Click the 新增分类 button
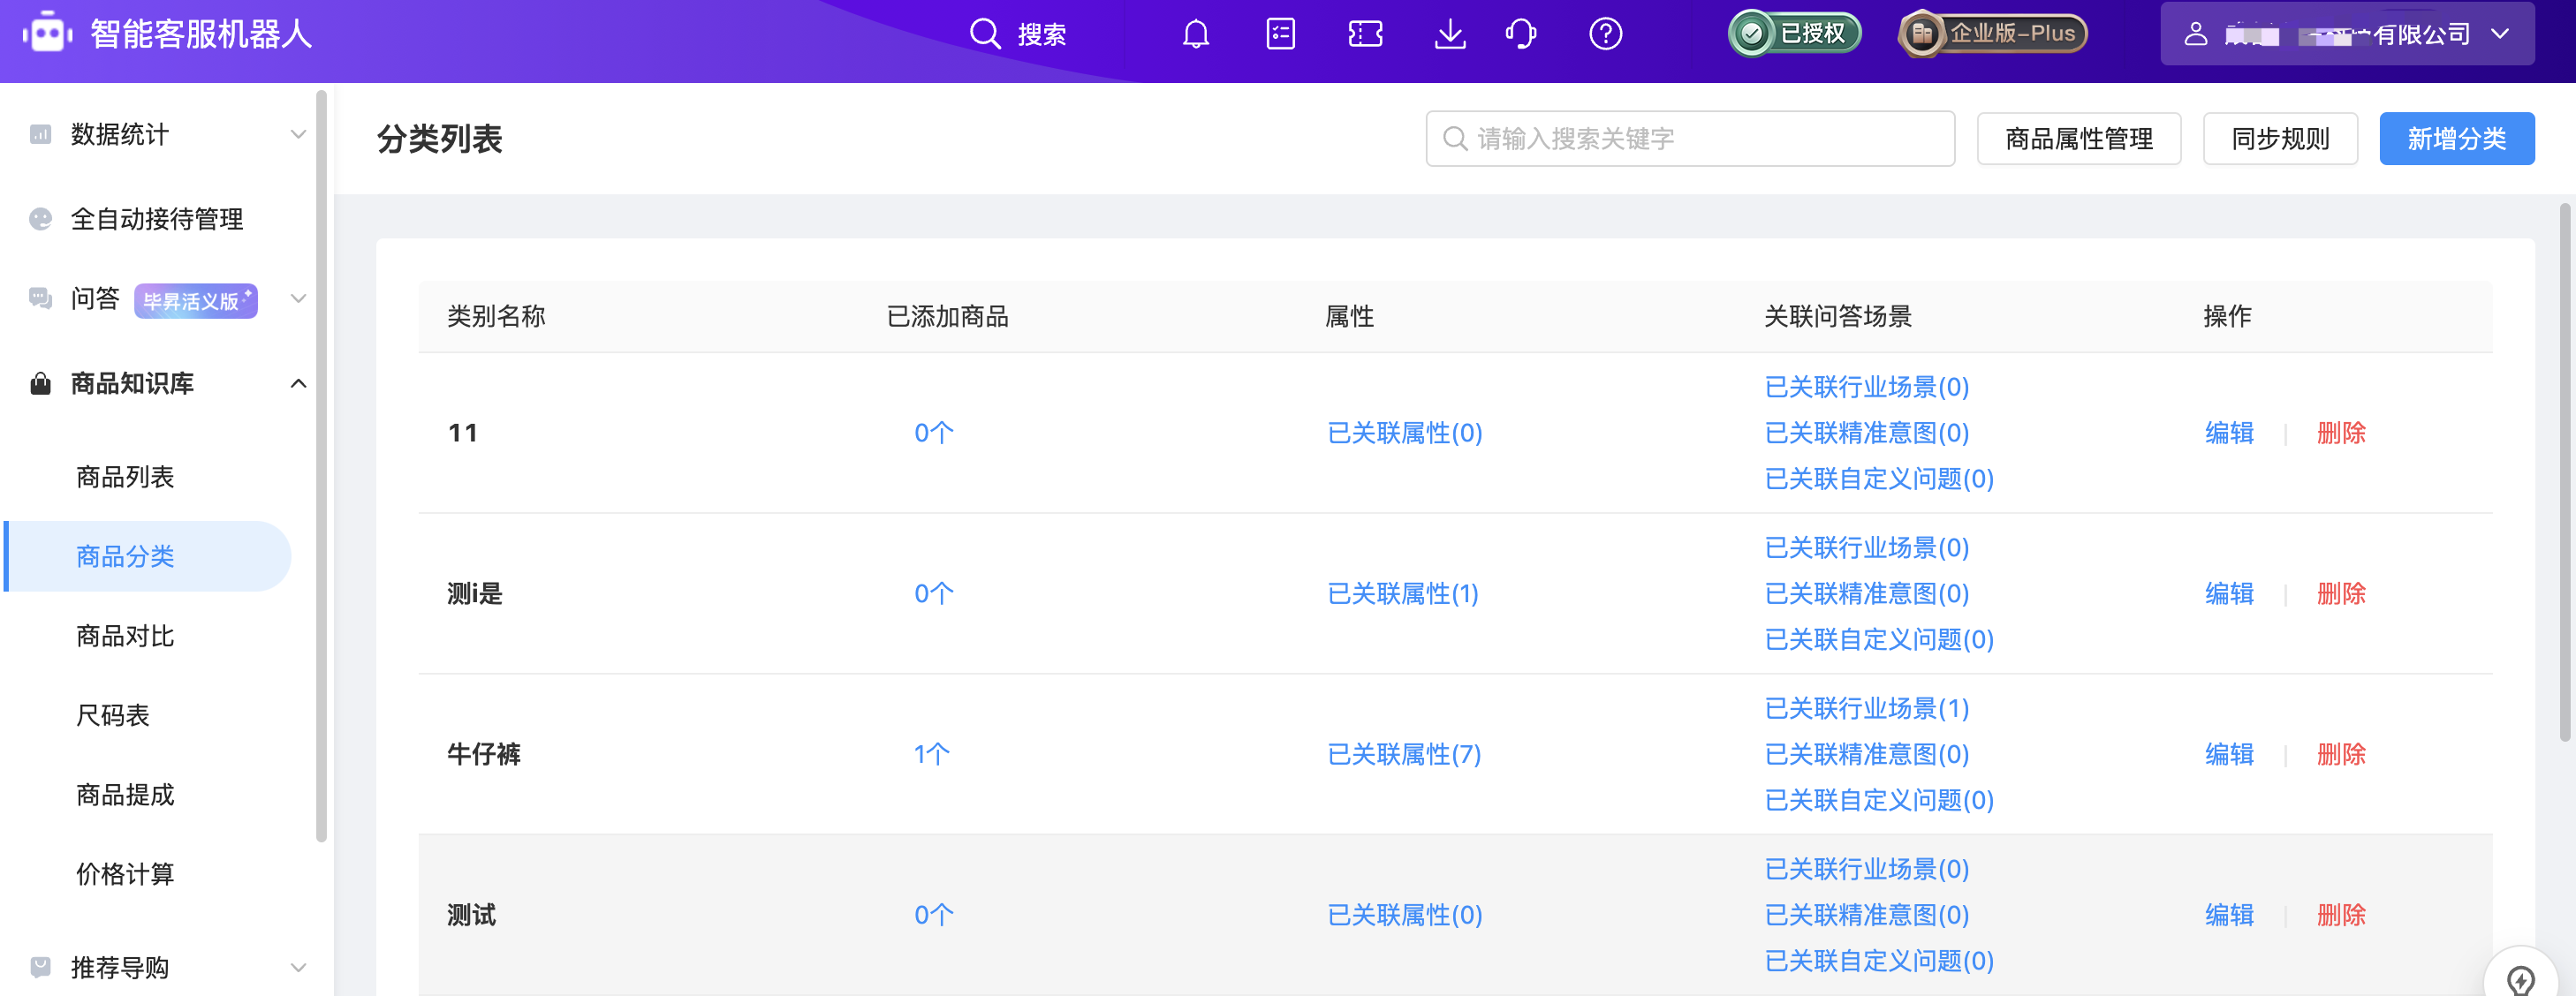The image size is (2576, 996). tap(2457, 138)
